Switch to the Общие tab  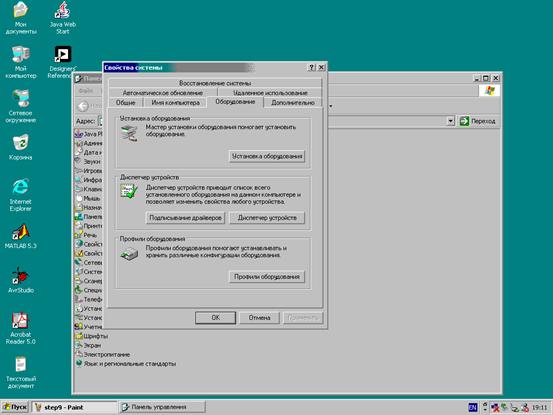coord(126,103)
